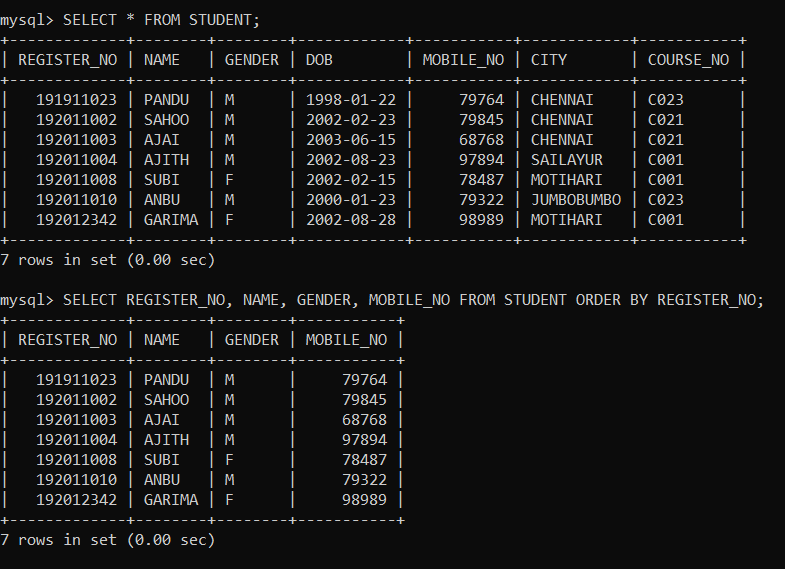The height and width of the screenshot is (569, 785).
Task: Click MOTIHARI in SUBI's row
Action: 567,180
